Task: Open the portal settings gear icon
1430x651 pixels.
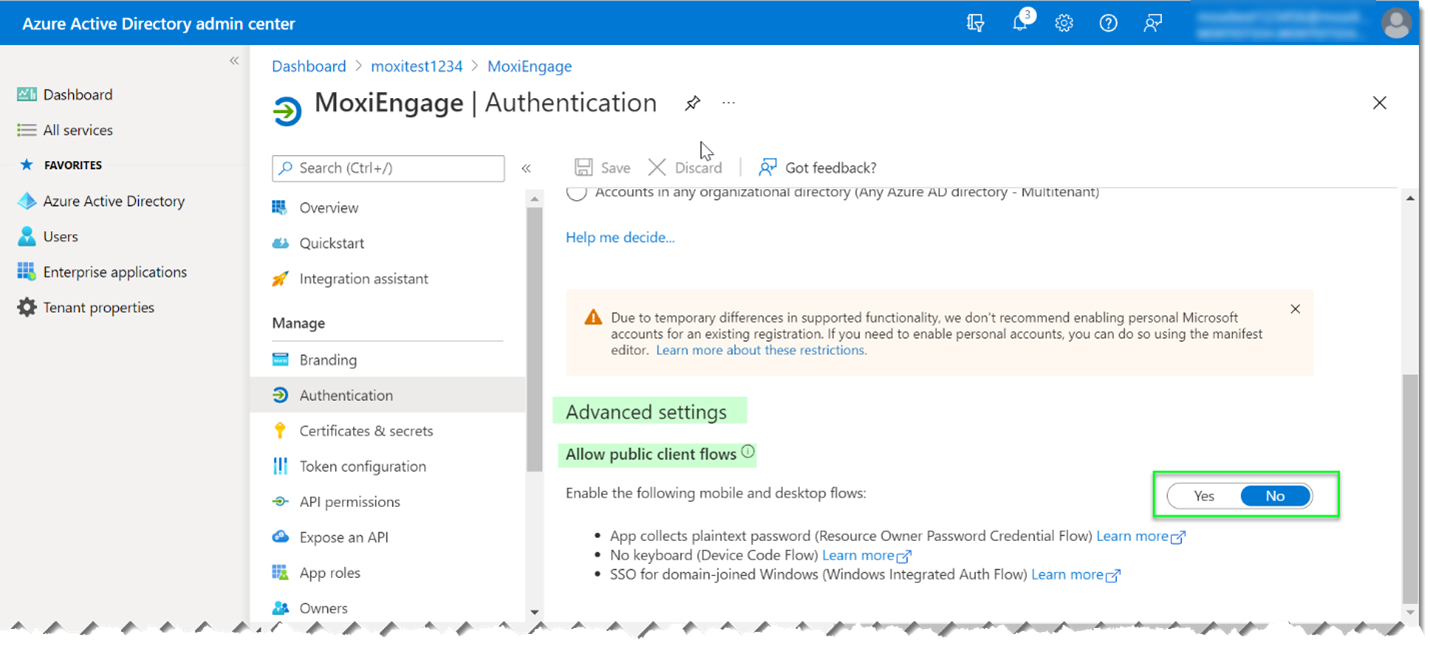Action: click(x=1064, y=23)
